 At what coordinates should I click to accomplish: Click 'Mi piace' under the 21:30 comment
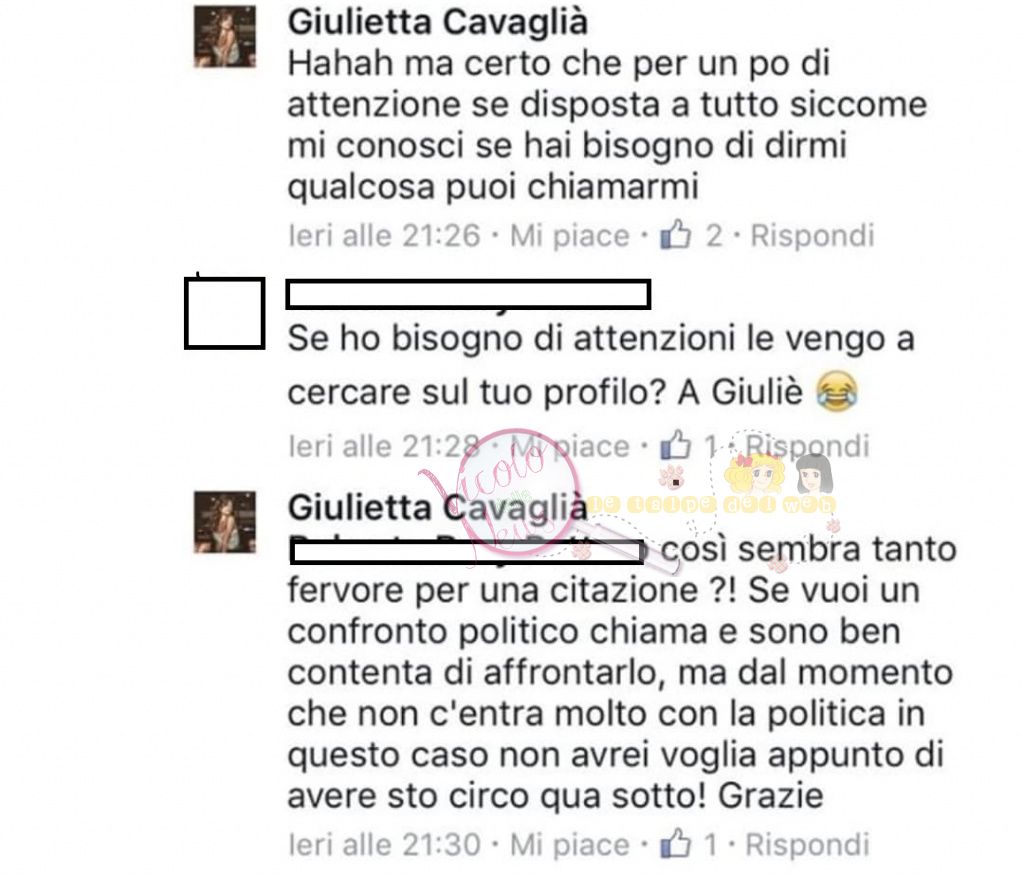pos(569,845)
